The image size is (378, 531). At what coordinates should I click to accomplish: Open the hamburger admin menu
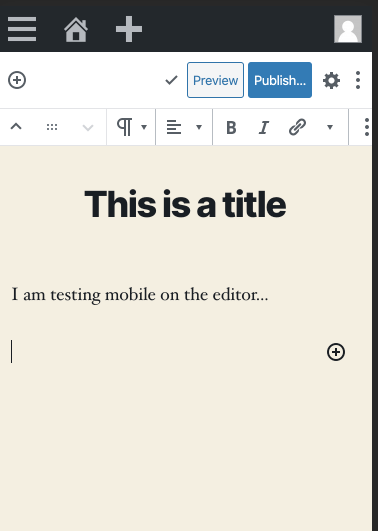(22, 29)
